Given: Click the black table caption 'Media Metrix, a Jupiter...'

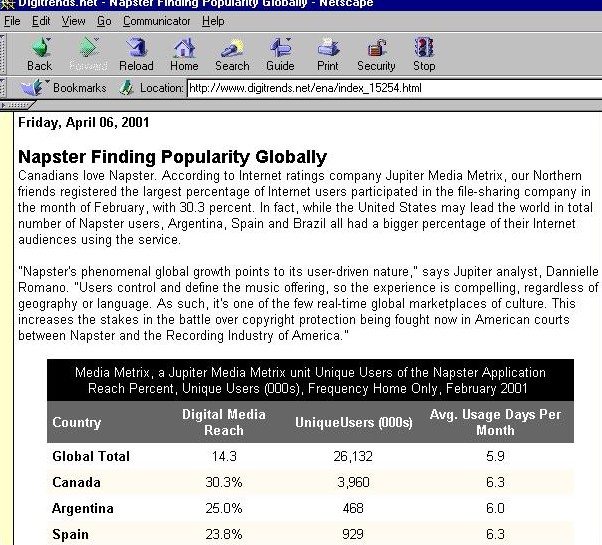Looking at the screenshot, I should point(311,380).
